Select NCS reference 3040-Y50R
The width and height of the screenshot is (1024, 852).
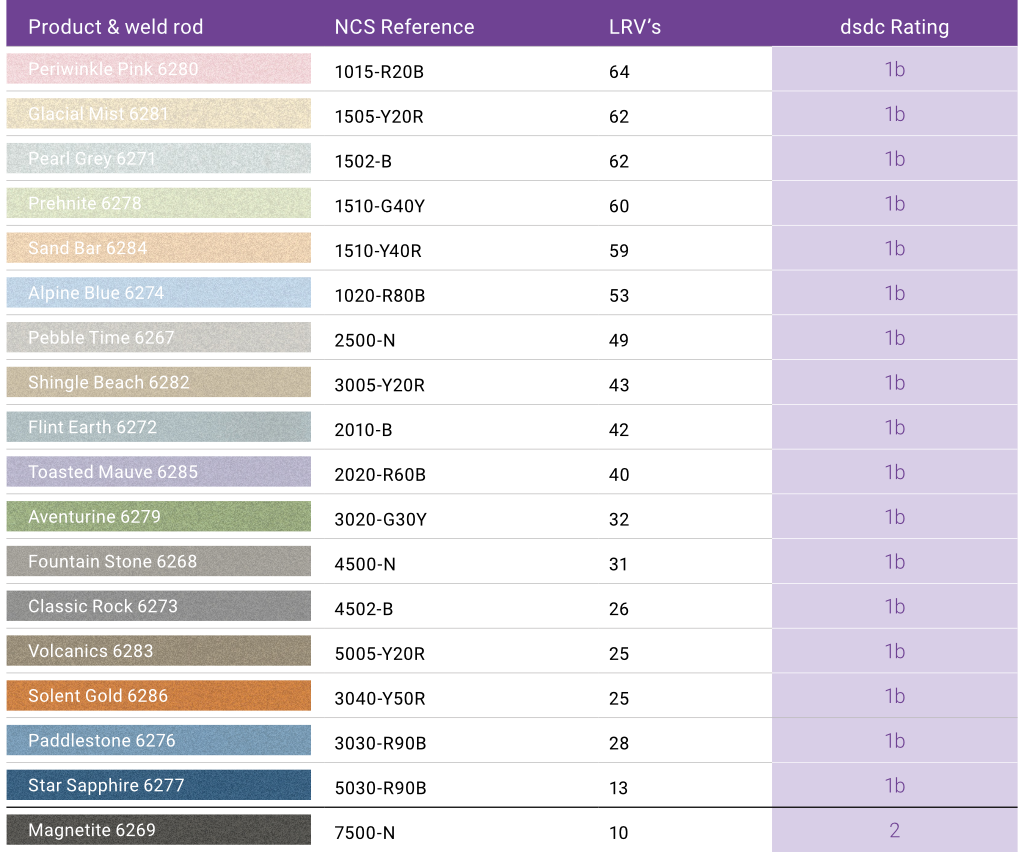click(380, 699)
